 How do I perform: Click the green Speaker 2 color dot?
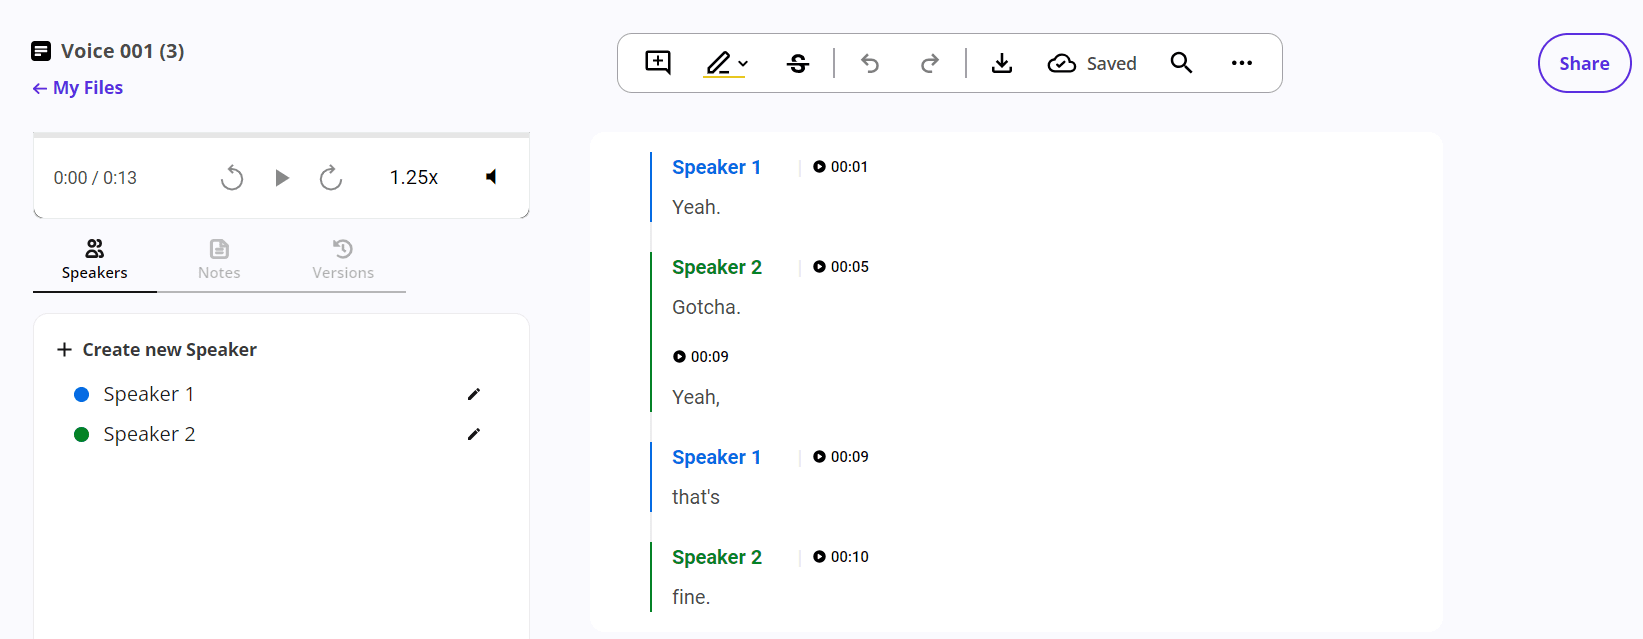pyautogui.click(x=82, y=434)
